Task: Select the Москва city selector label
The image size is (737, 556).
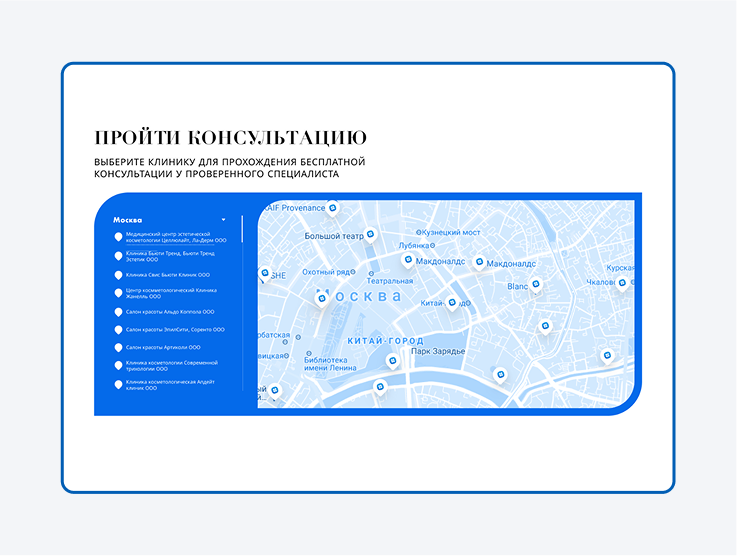Action: pyautogui.click(x=128, y=219)
